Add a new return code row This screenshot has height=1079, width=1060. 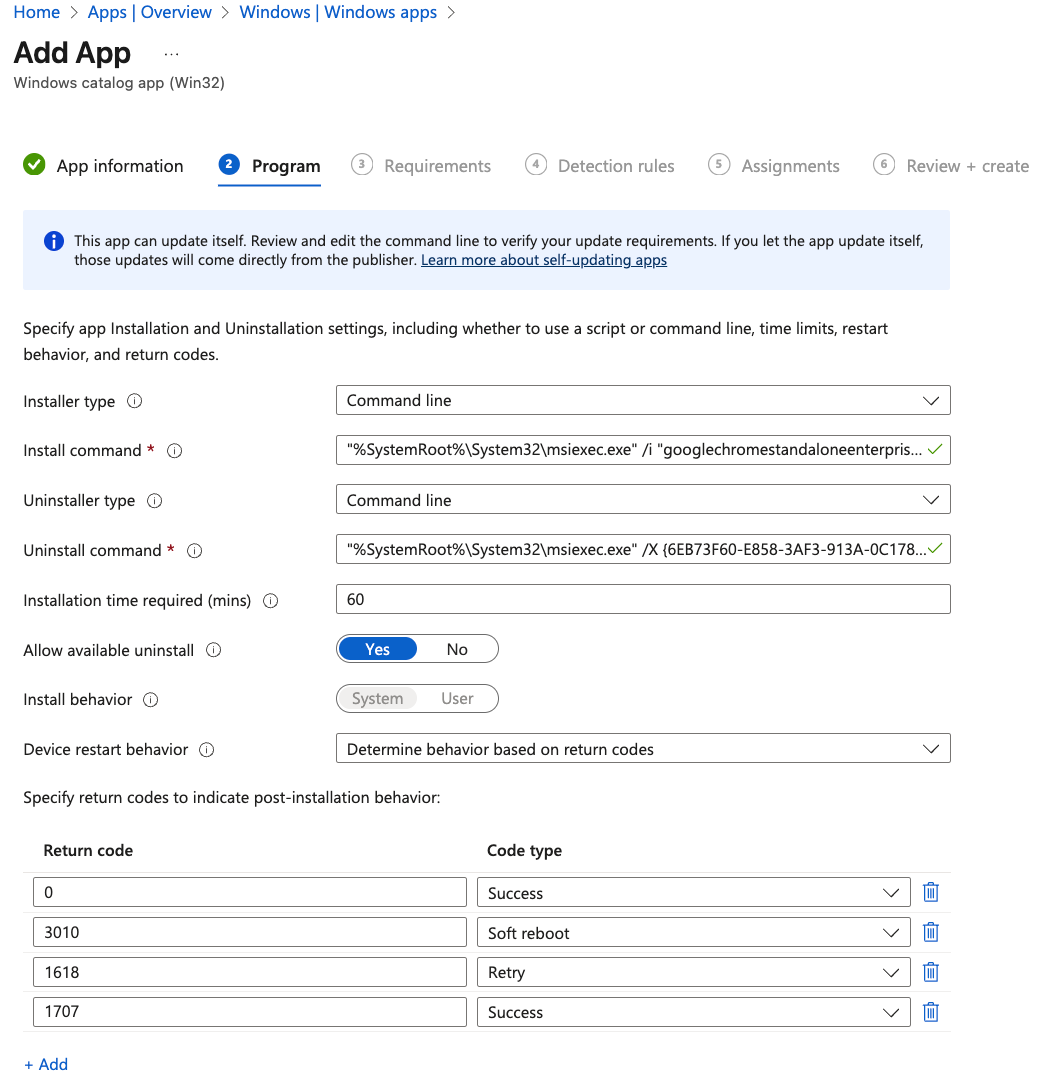pos(46,1064)
